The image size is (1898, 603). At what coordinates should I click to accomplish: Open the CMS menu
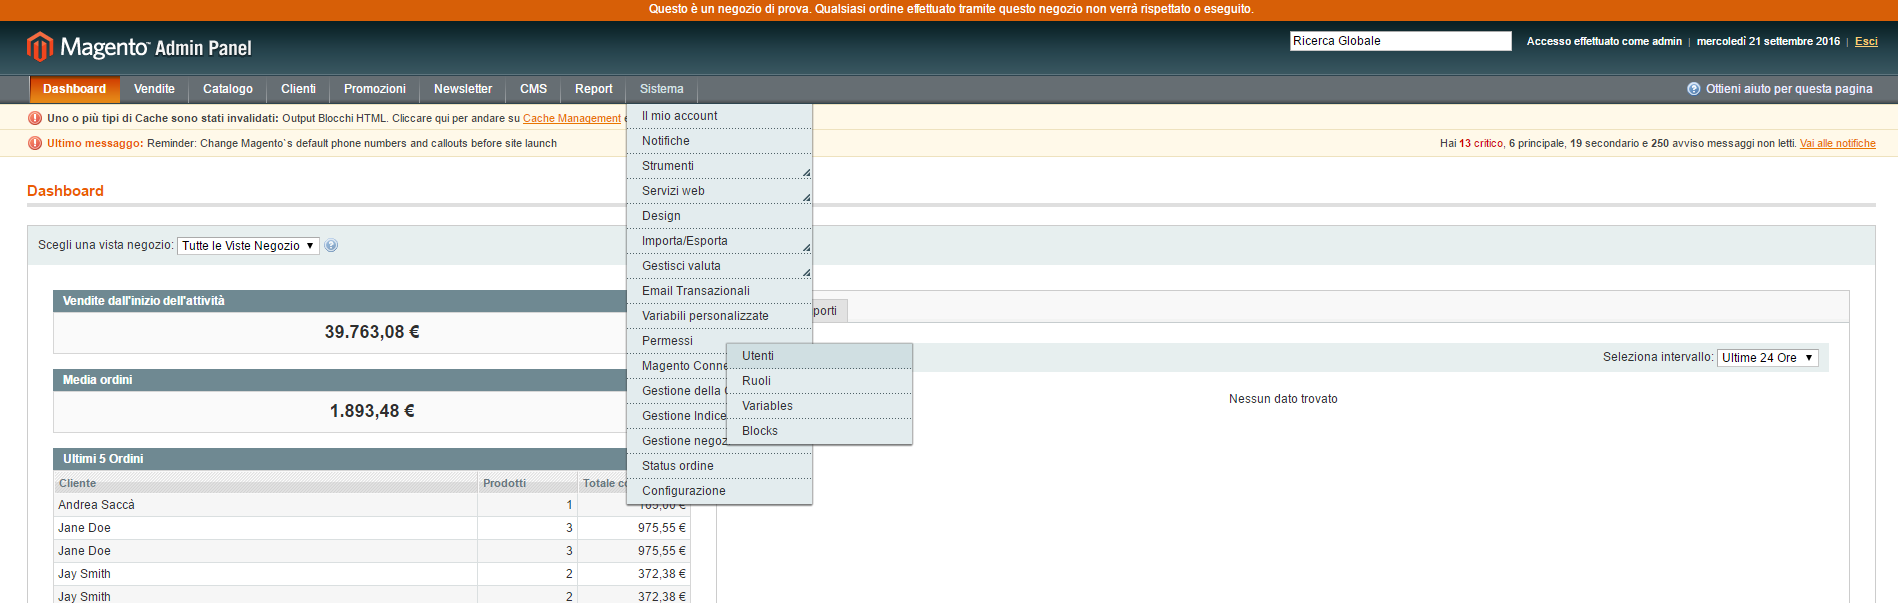(x=533, y=89)
